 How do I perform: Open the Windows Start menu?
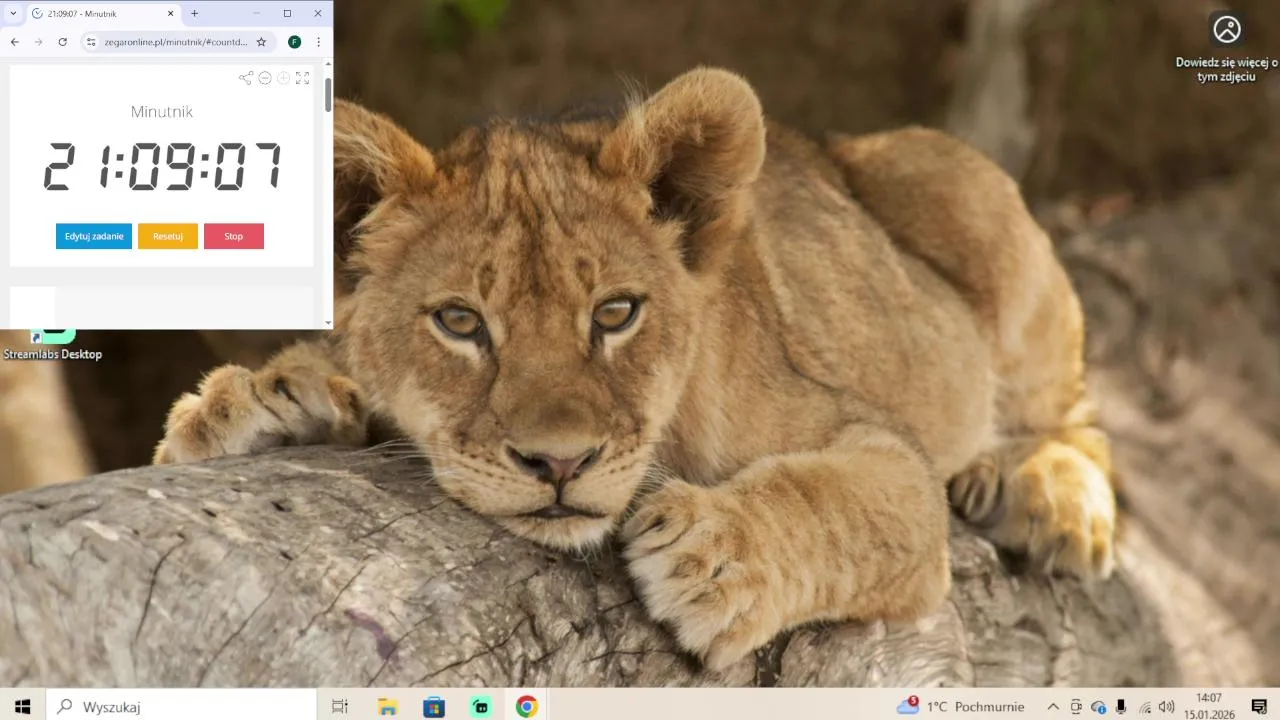click(22, 706)
